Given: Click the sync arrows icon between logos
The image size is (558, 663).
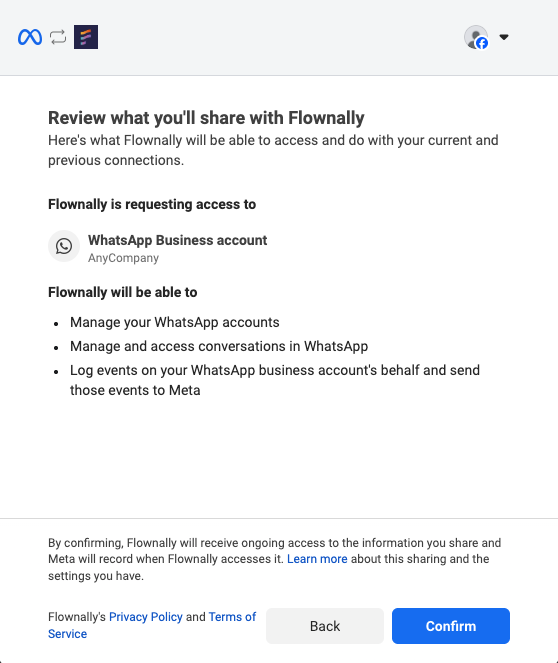Looking at the screenshot, I should [58, 37].
